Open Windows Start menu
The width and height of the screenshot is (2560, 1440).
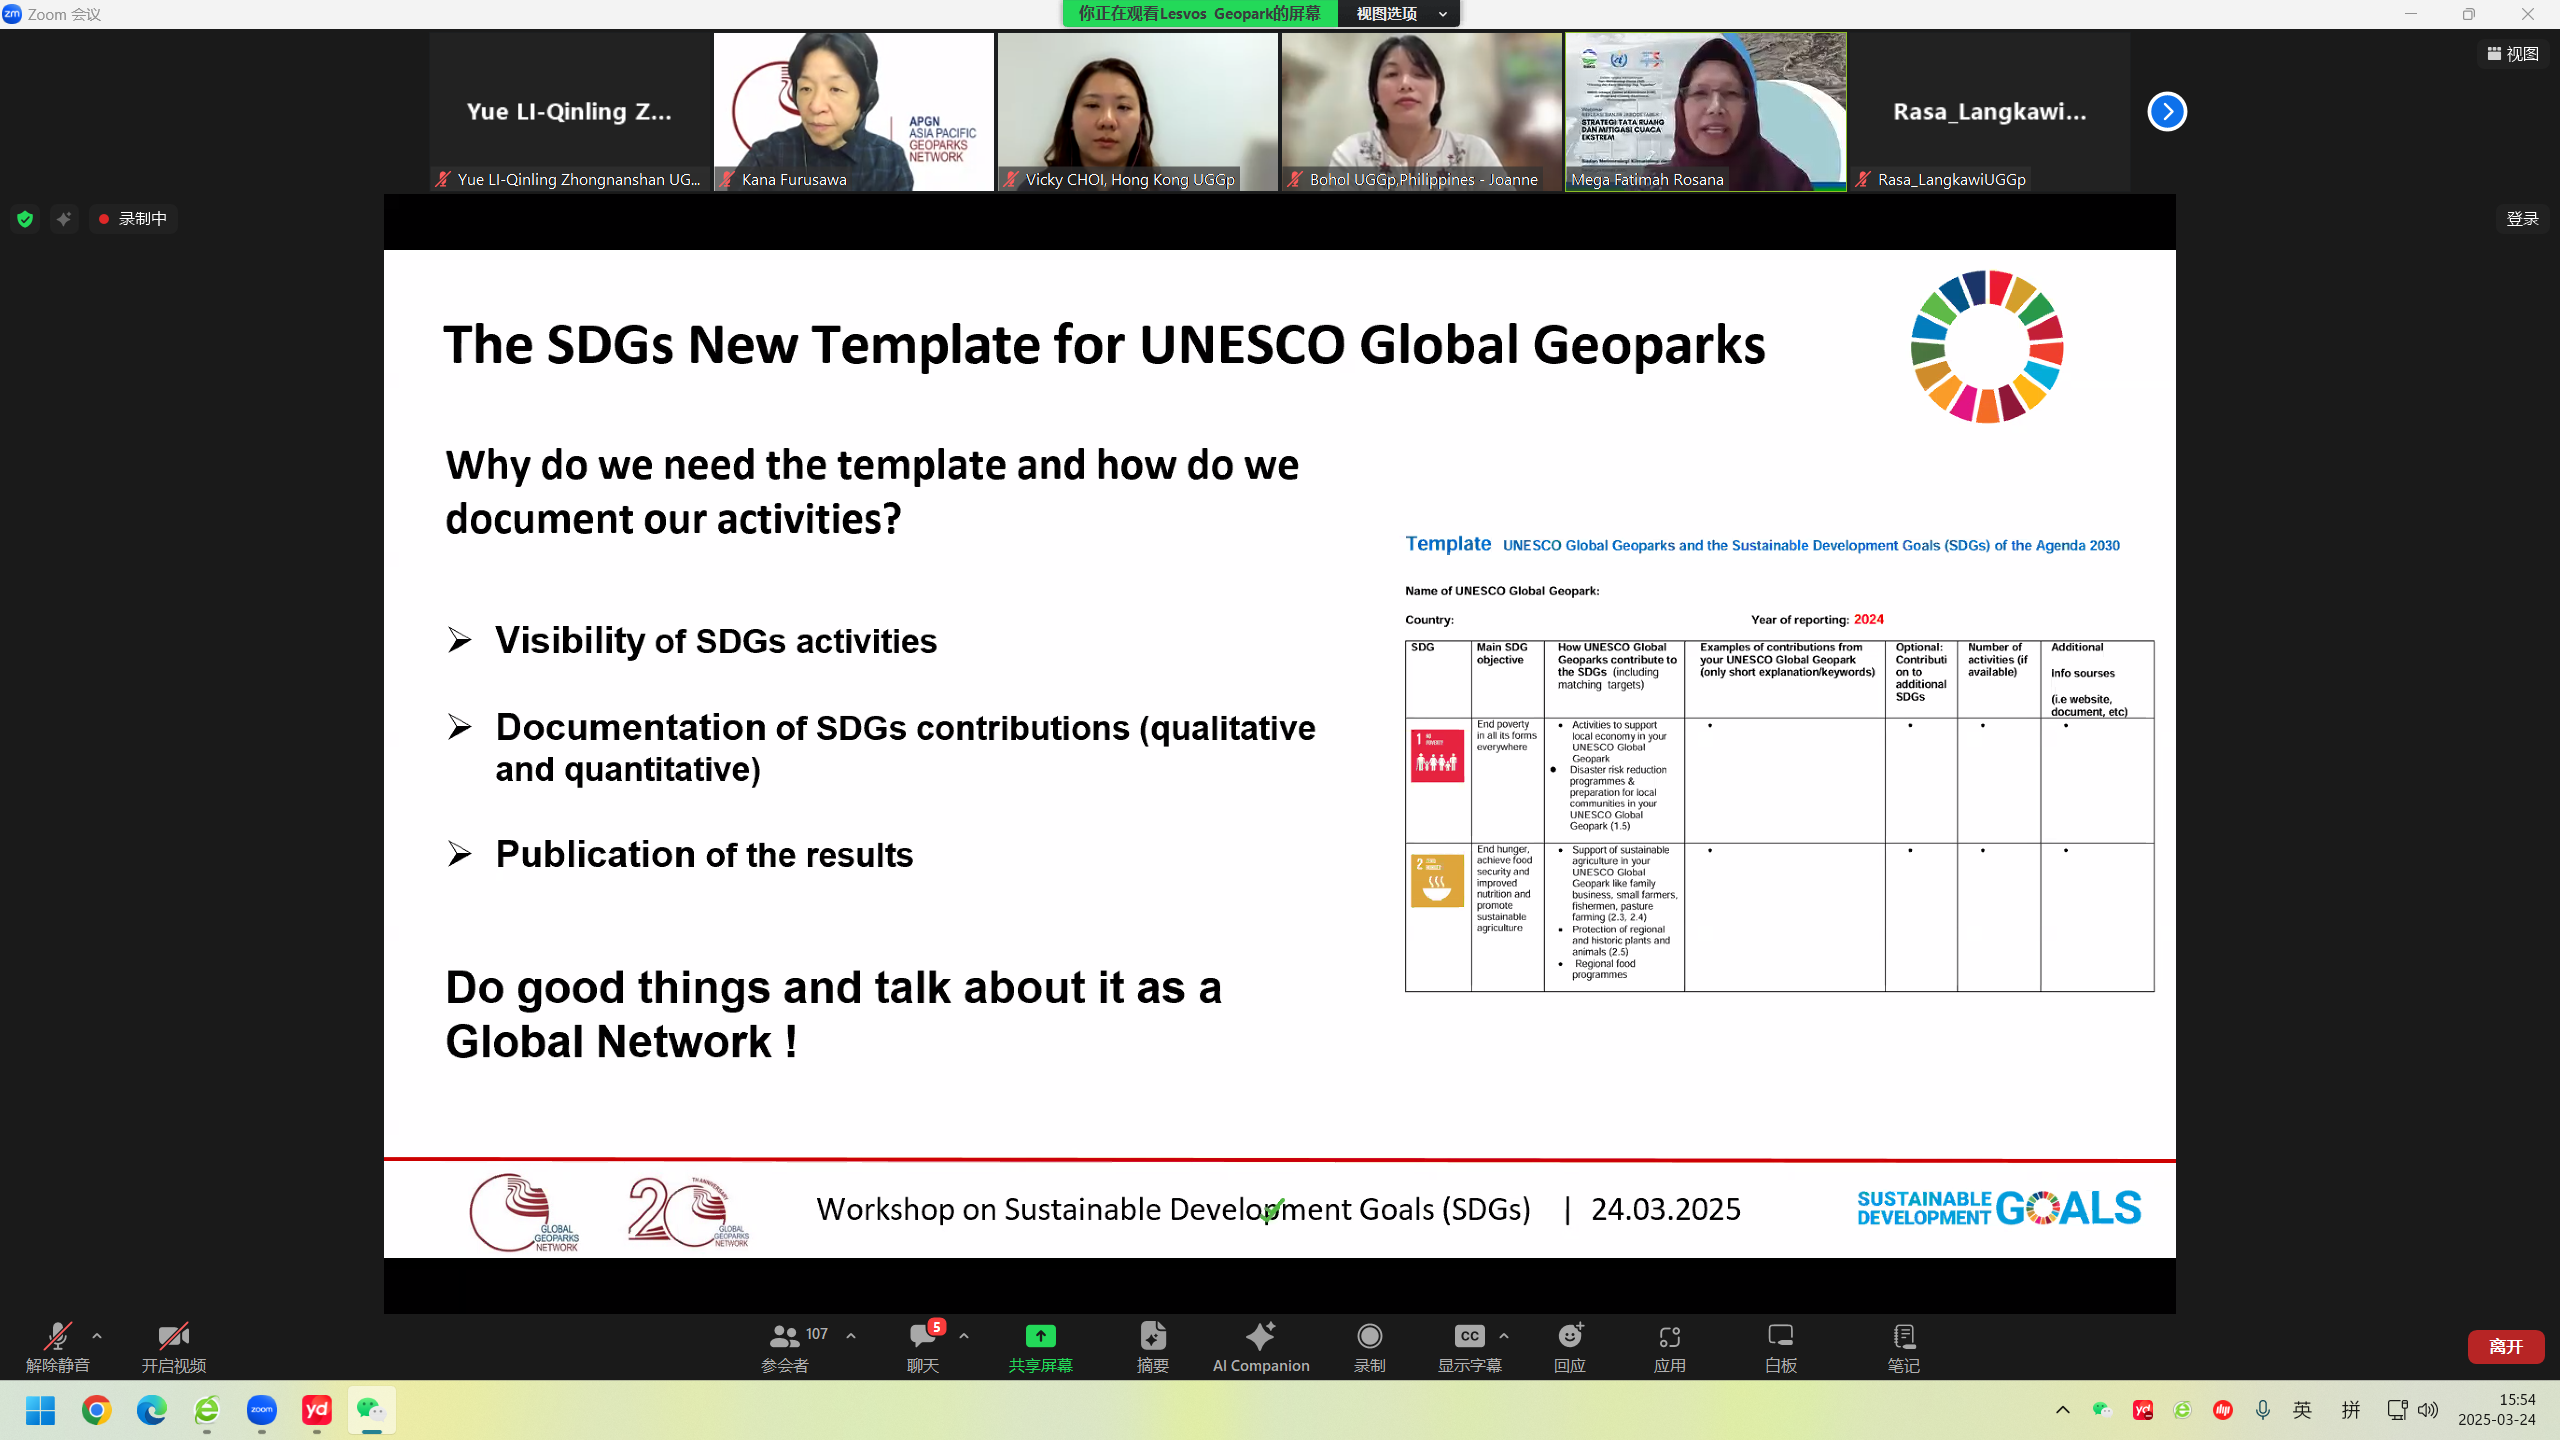[x=40, y=1410]
